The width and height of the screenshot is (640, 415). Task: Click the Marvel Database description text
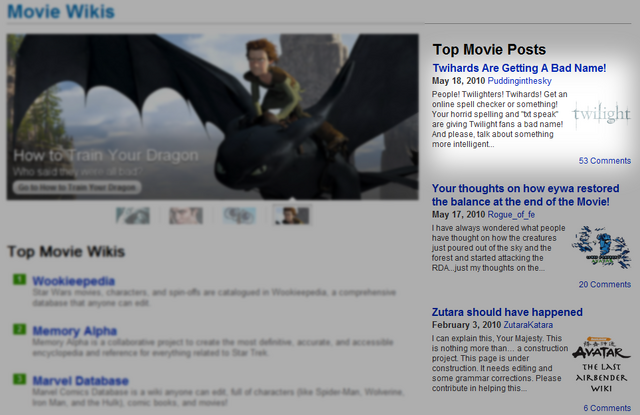218,397
